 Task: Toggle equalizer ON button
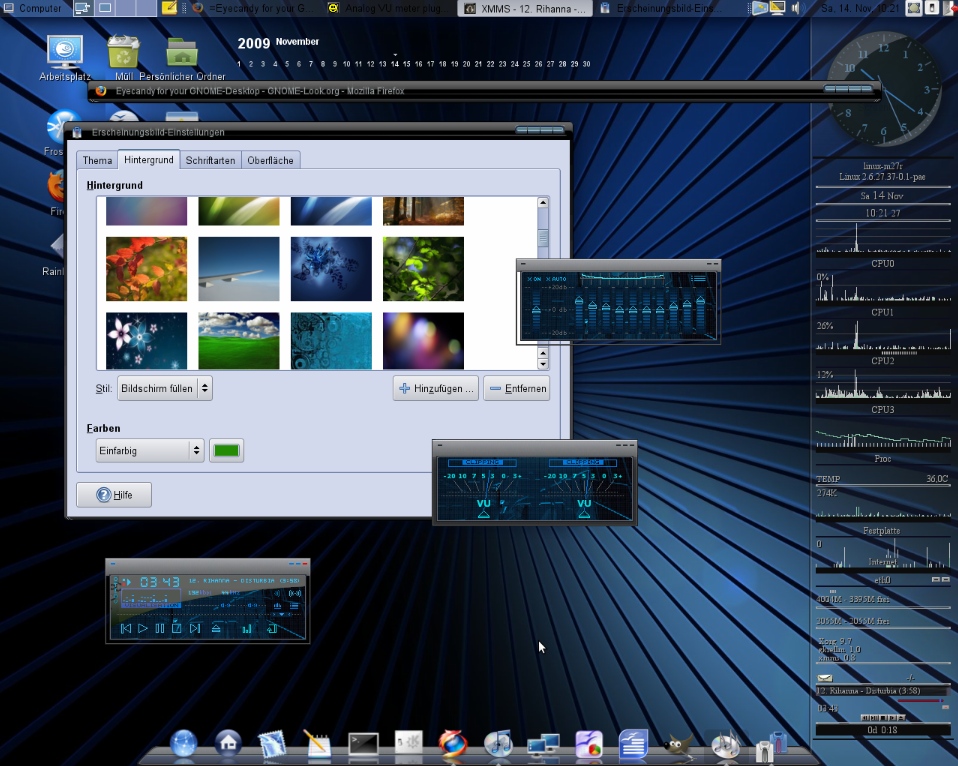click(x=534, y=279)
